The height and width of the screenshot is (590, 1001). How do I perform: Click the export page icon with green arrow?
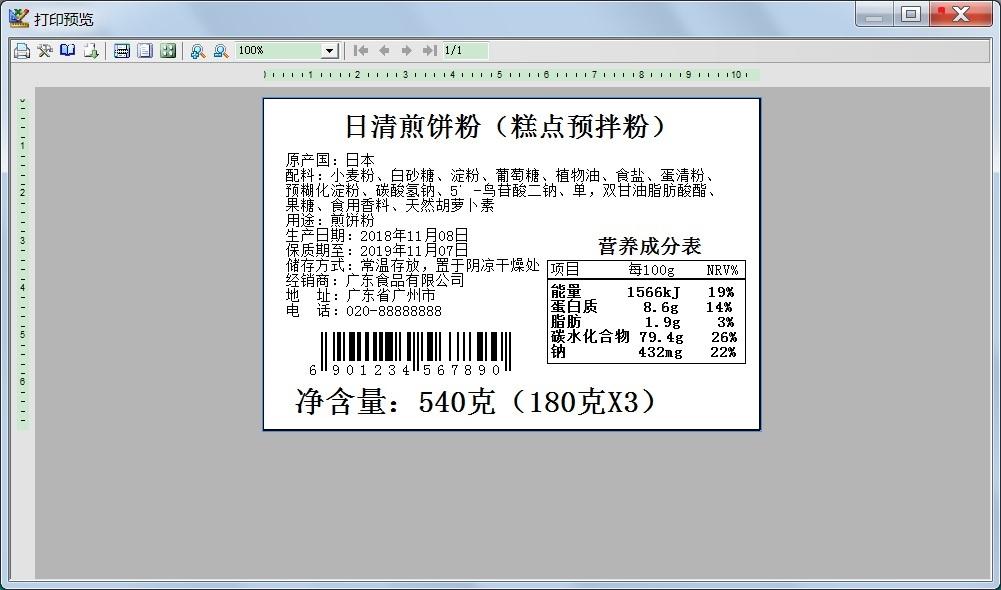(x=91, y=51)
